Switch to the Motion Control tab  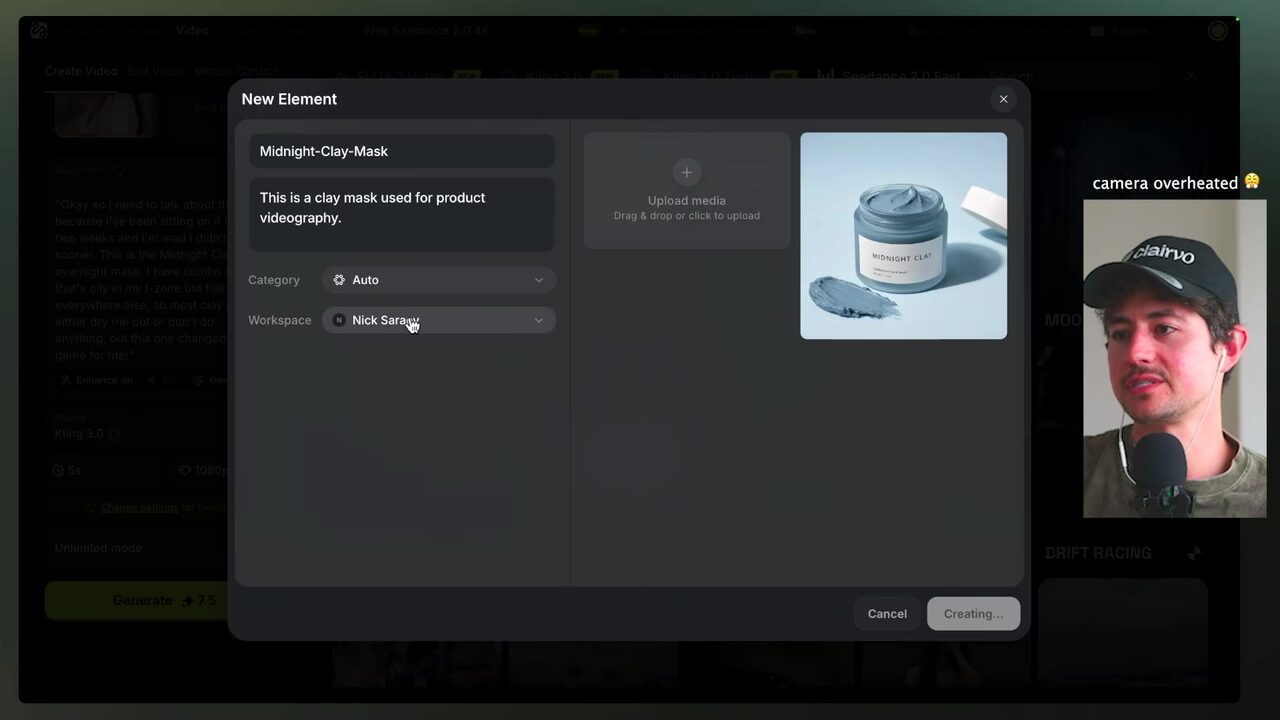click(x=236, y=72)
